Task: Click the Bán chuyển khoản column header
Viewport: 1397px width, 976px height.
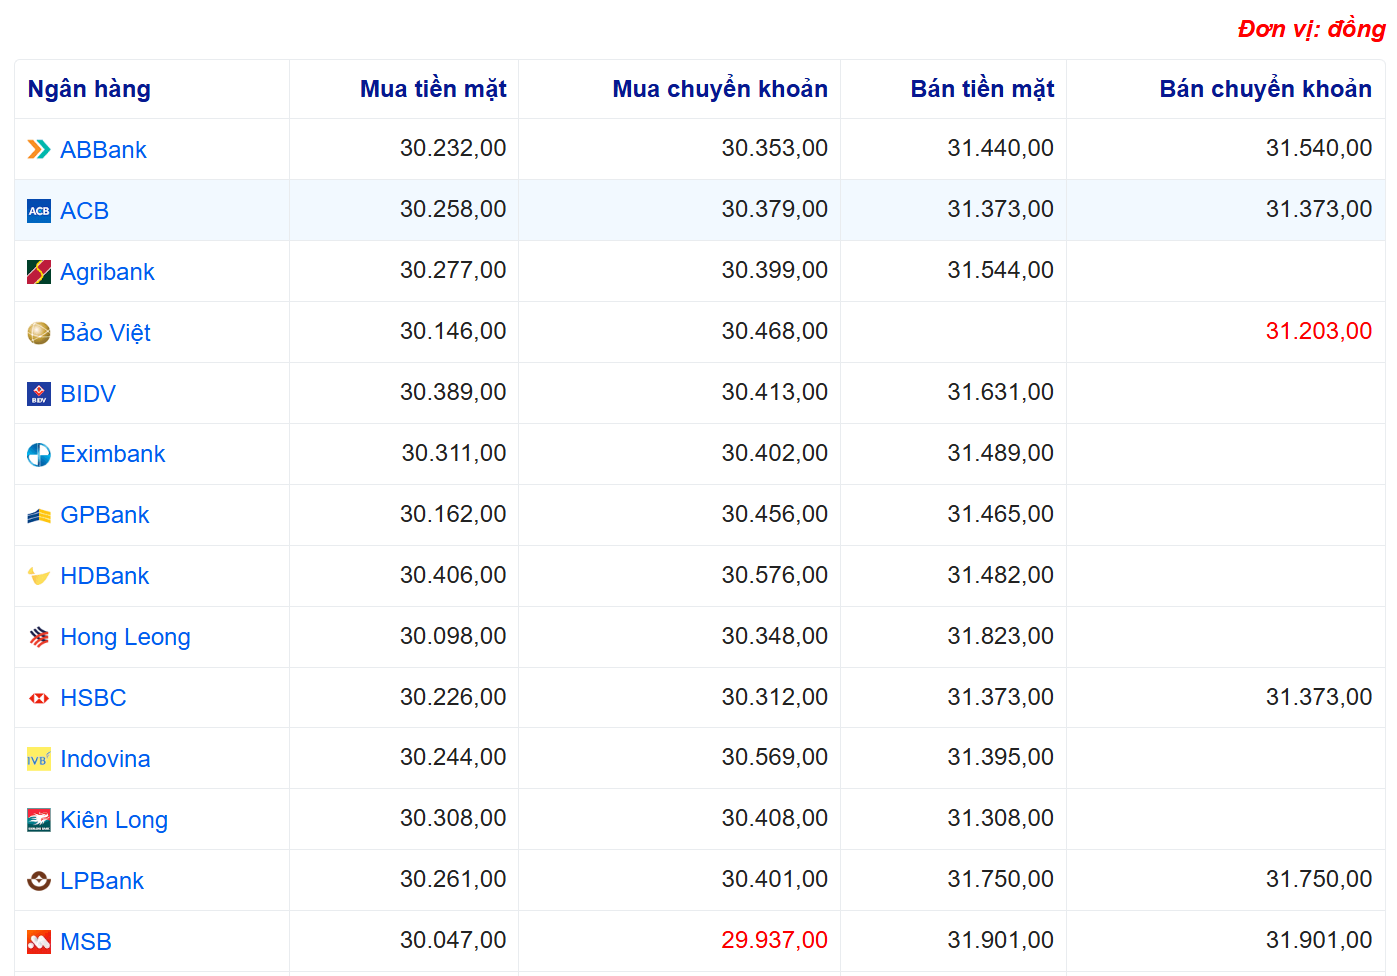Action: pos(1264,89)
